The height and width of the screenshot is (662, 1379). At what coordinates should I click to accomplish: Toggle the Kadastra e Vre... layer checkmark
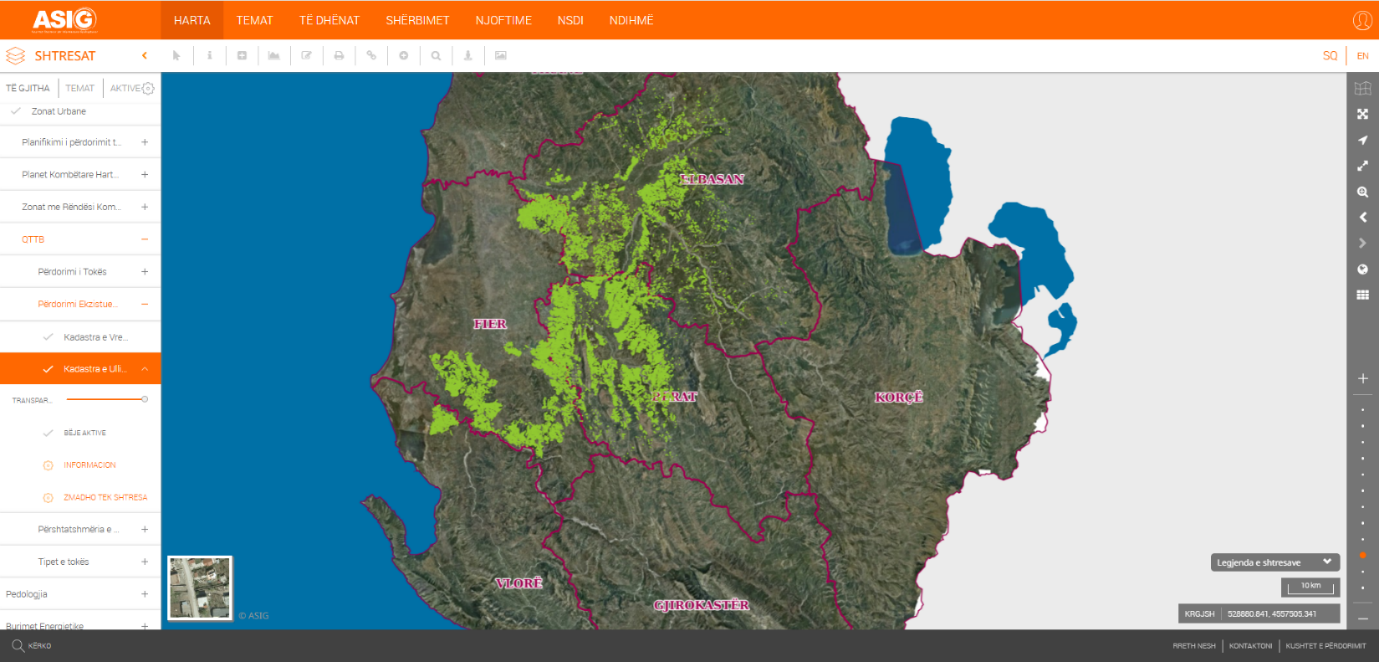click(x=48, y=337)
